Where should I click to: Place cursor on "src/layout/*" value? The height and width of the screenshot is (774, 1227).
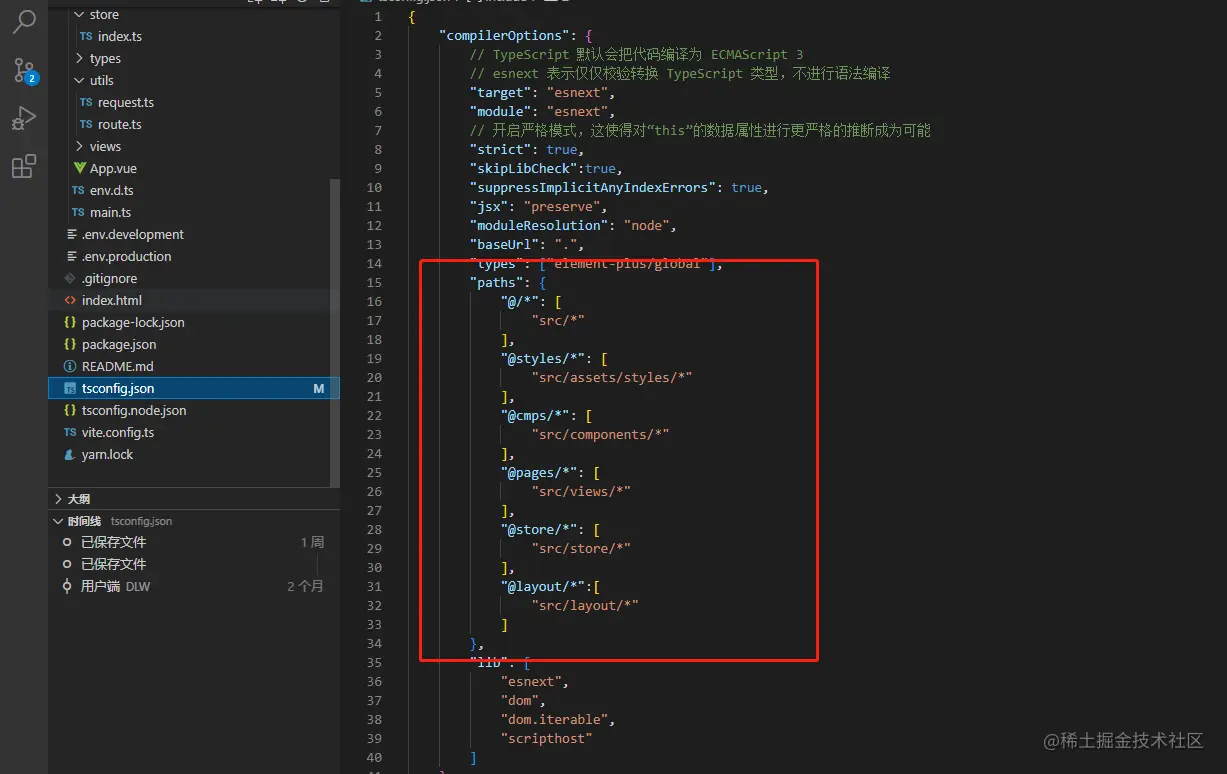point(585,605)
